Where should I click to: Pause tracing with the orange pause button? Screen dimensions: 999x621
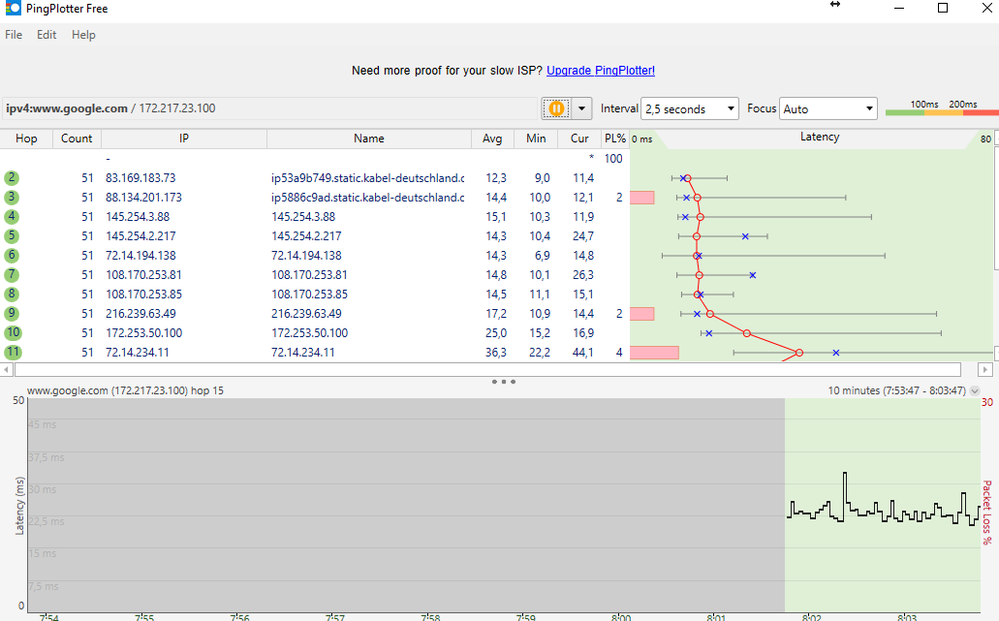556,109
